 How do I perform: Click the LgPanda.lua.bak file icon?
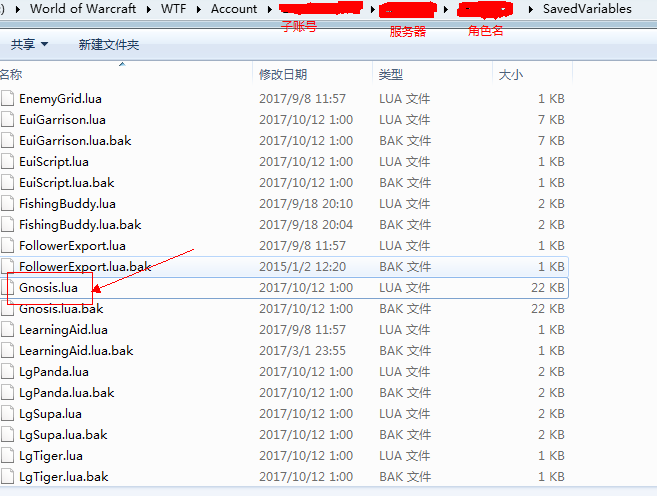point(7,393)
